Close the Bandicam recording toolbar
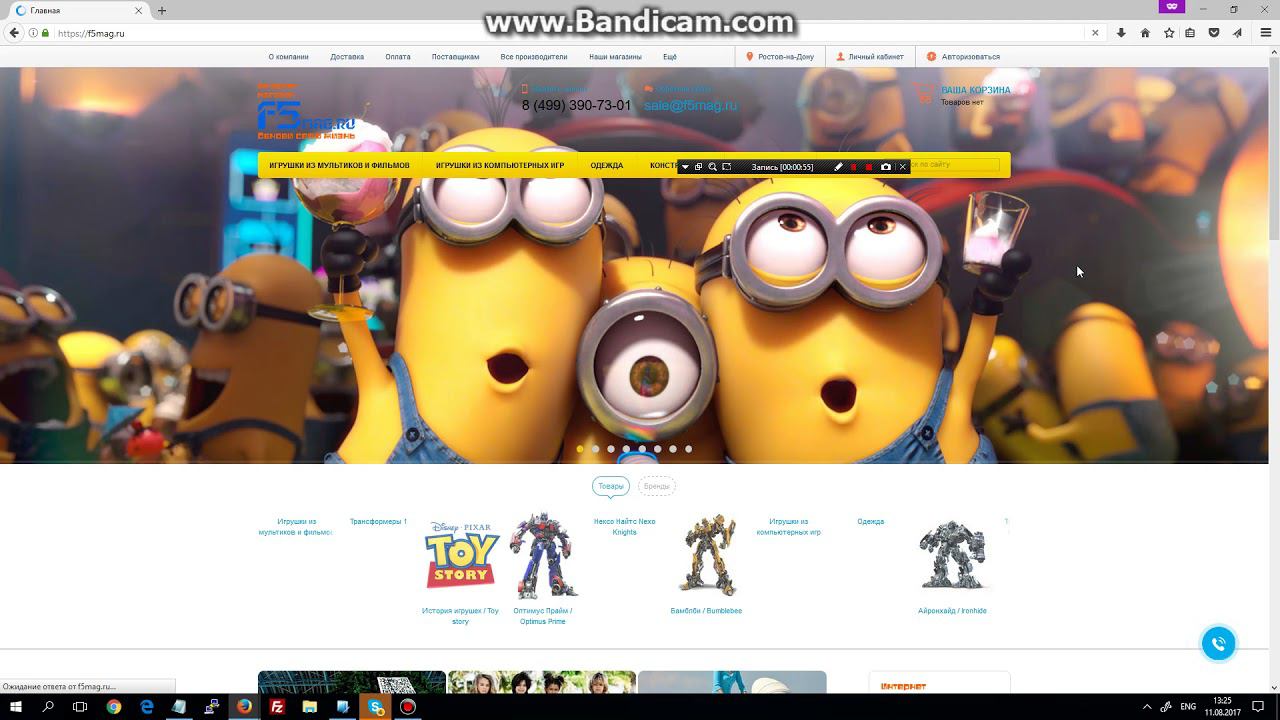The height and width of the screenshot is (720, 1280). (903, 167)
